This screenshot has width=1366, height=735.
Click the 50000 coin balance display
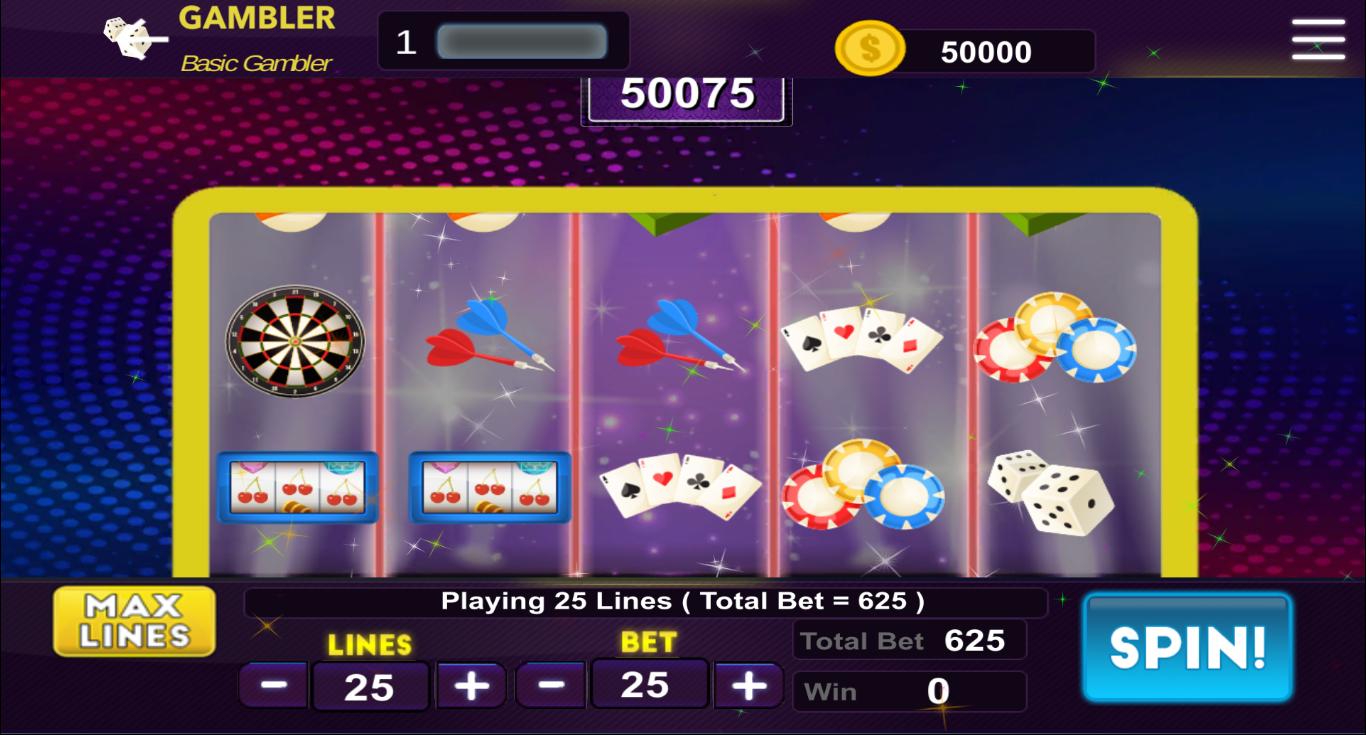[986, 52]
